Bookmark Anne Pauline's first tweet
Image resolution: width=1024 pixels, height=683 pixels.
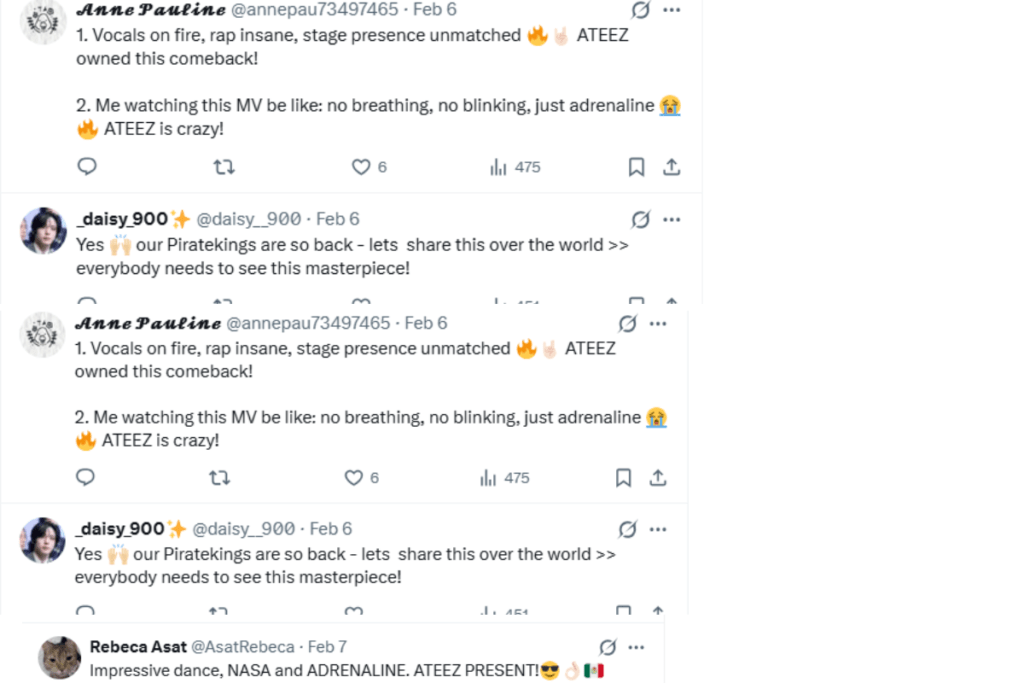point(636,167)
